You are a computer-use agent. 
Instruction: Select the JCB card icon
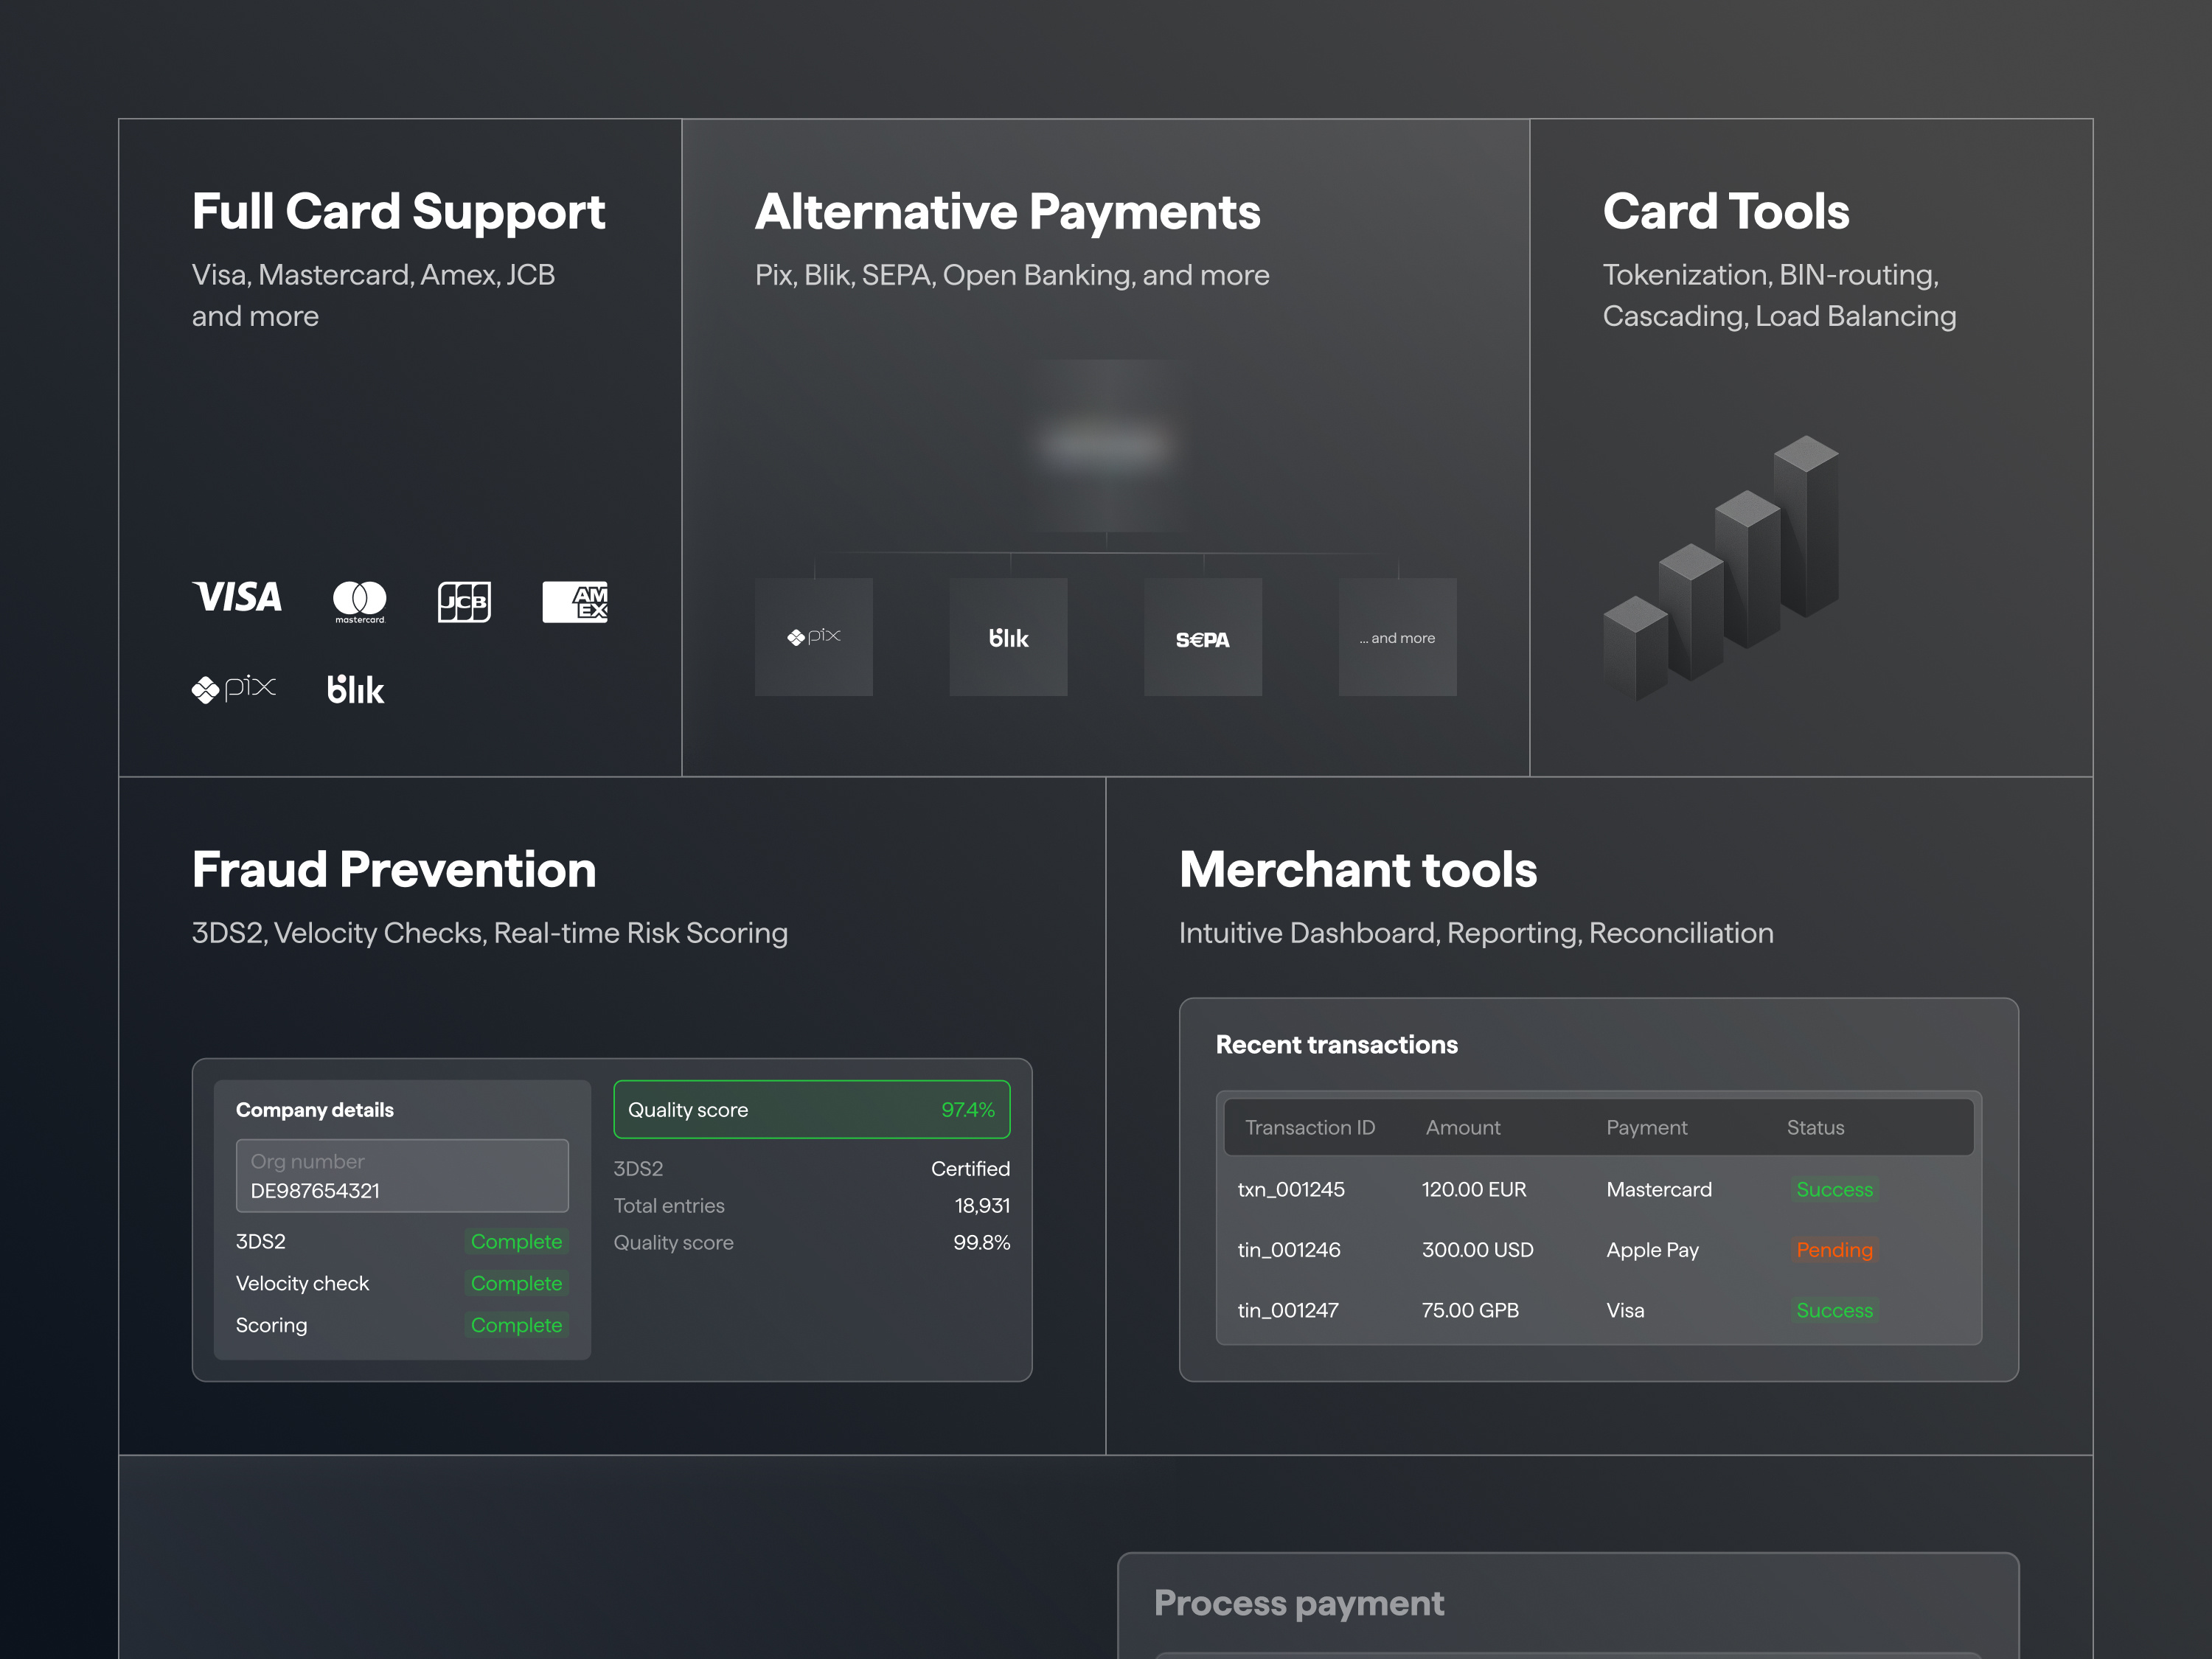point(464,601)
